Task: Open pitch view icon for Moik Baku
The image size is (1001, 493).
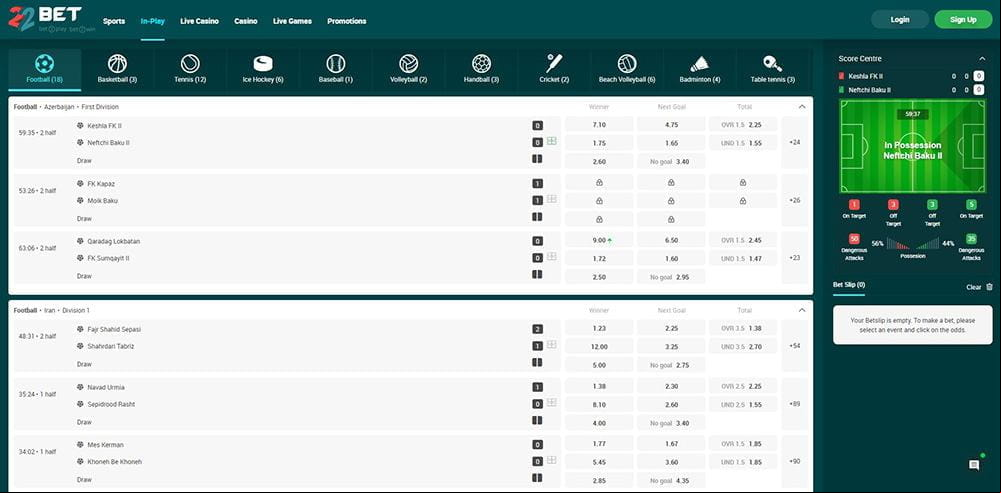Action: (552, 199)
